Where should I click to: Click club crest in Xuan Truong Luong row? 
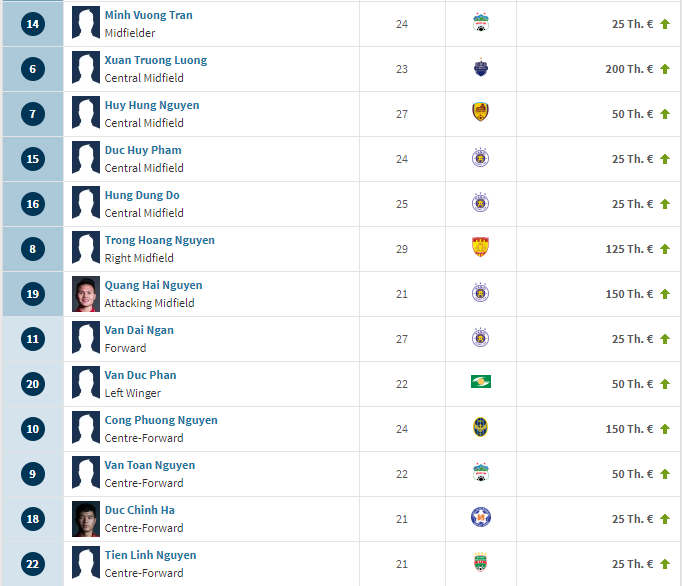pos(480,69)
